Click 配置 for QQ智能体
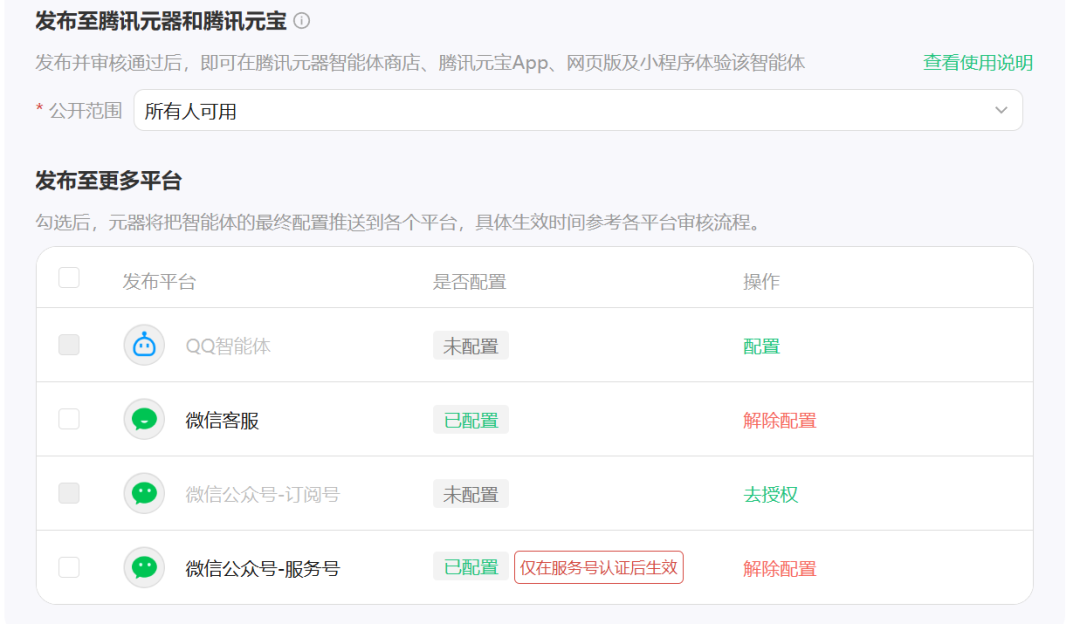The width and height of the screenshot is (1080, 624). point(761,346)
